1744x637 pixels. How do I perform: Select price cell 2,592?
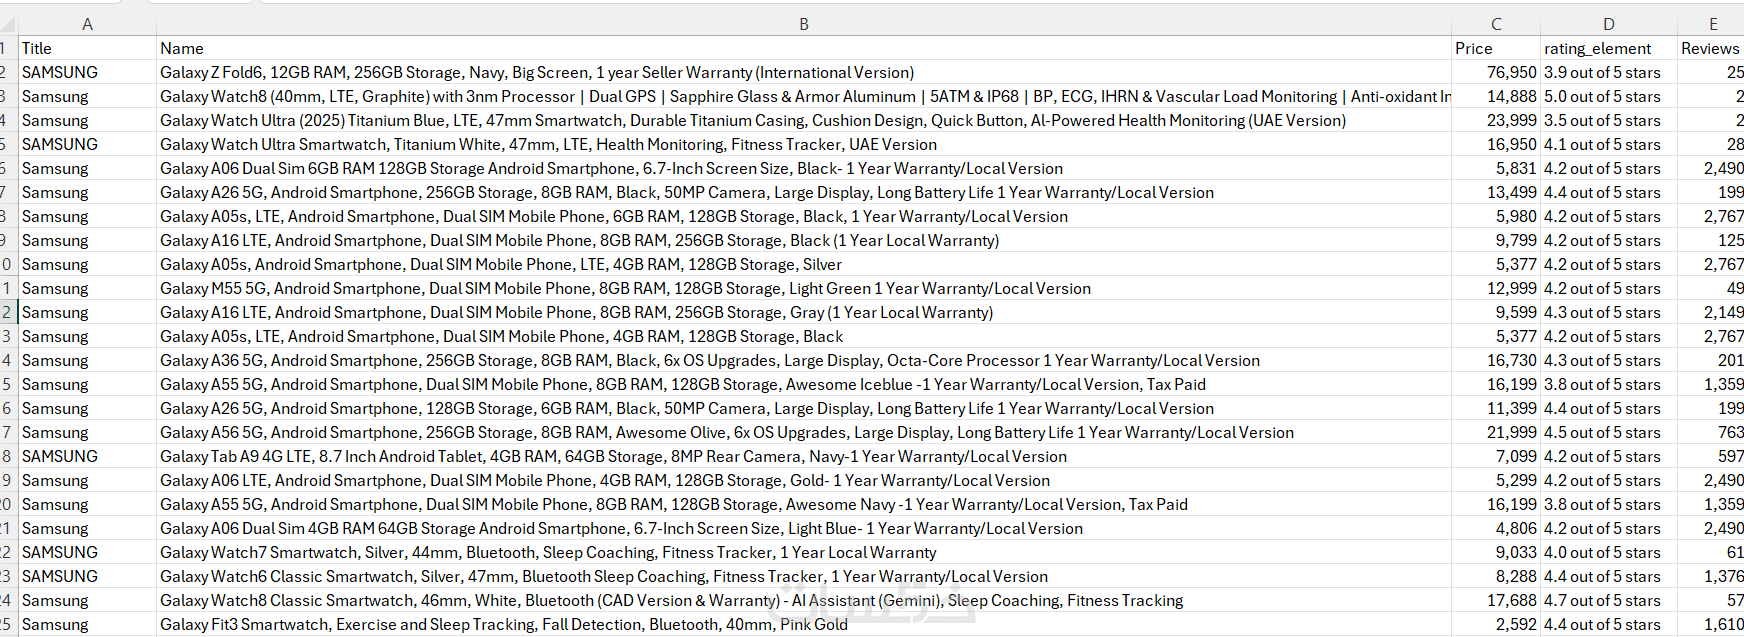coord(1496,624)
